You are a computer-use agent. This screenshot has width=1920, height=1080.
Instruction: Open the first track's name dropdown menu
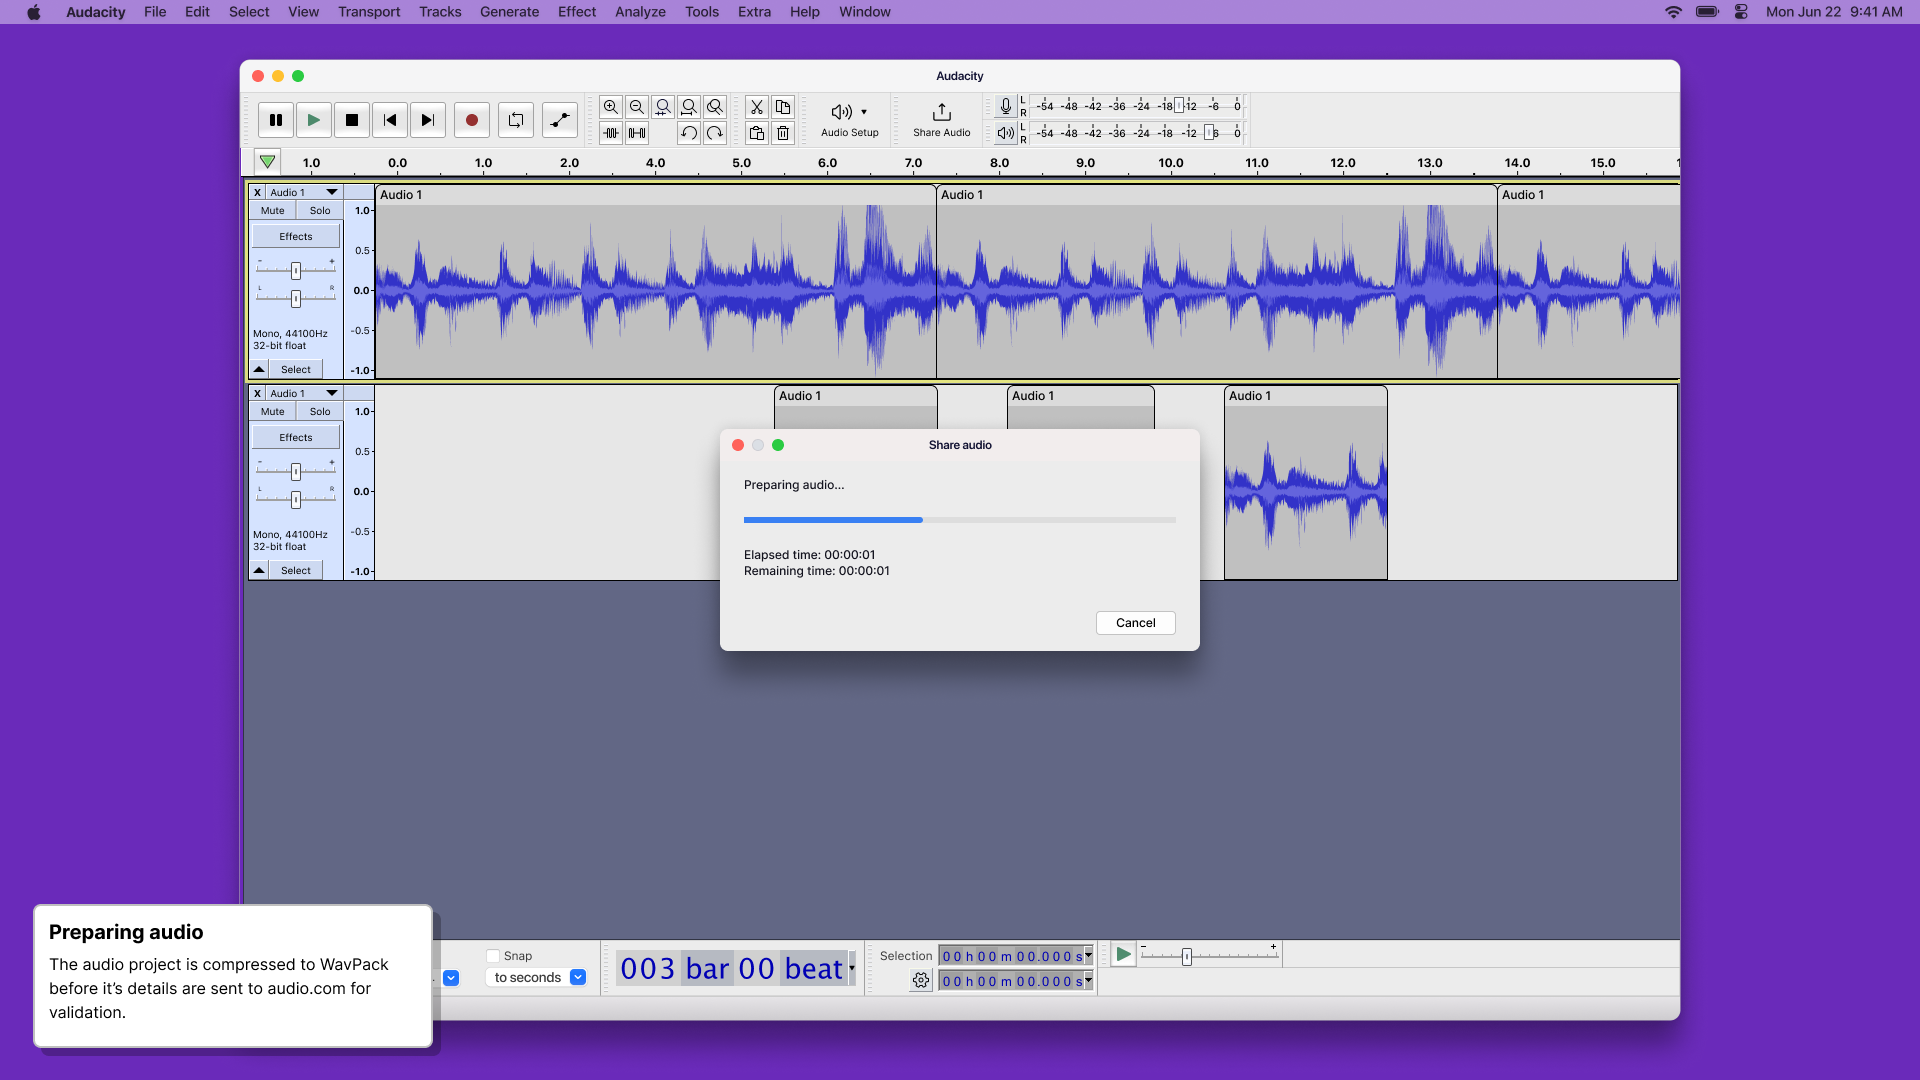(x=330, y=192)
